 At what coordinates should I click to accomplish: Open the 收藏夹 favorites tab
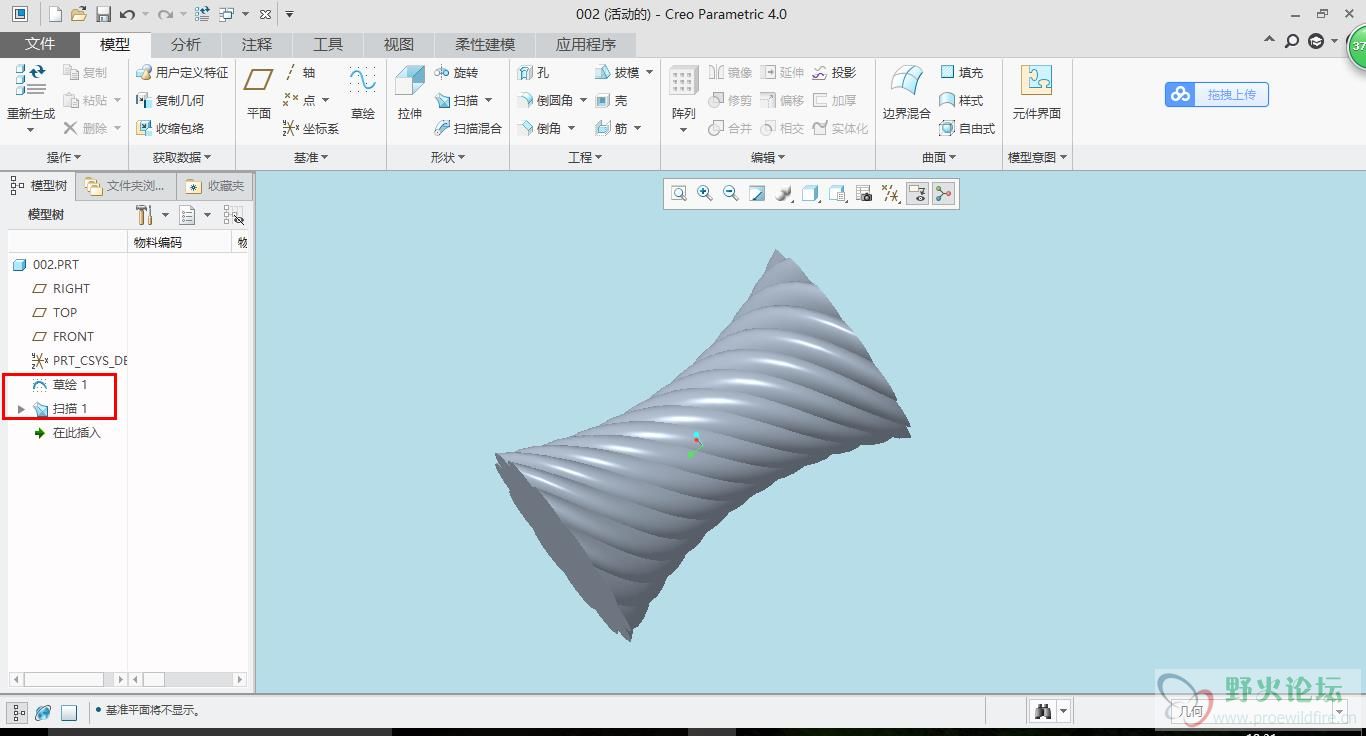tap(215, 186)
